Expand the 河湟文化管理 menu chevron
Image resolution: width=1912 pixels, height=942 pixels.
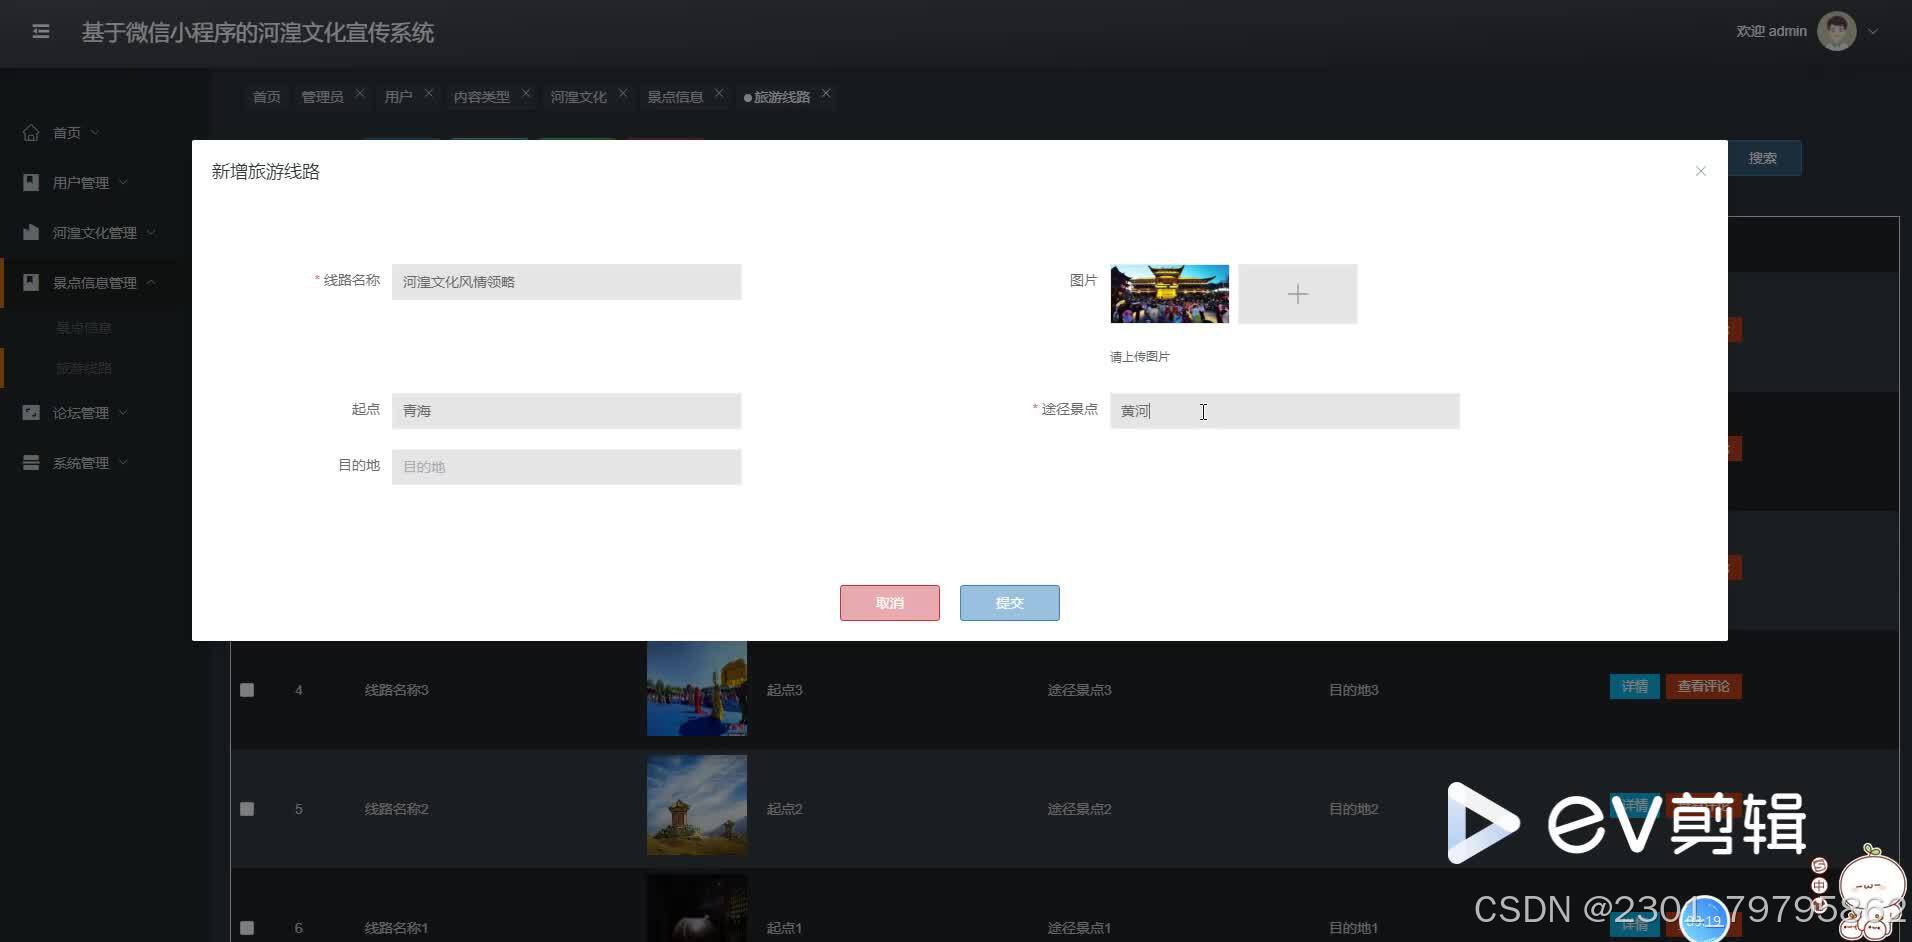[151, 232]
